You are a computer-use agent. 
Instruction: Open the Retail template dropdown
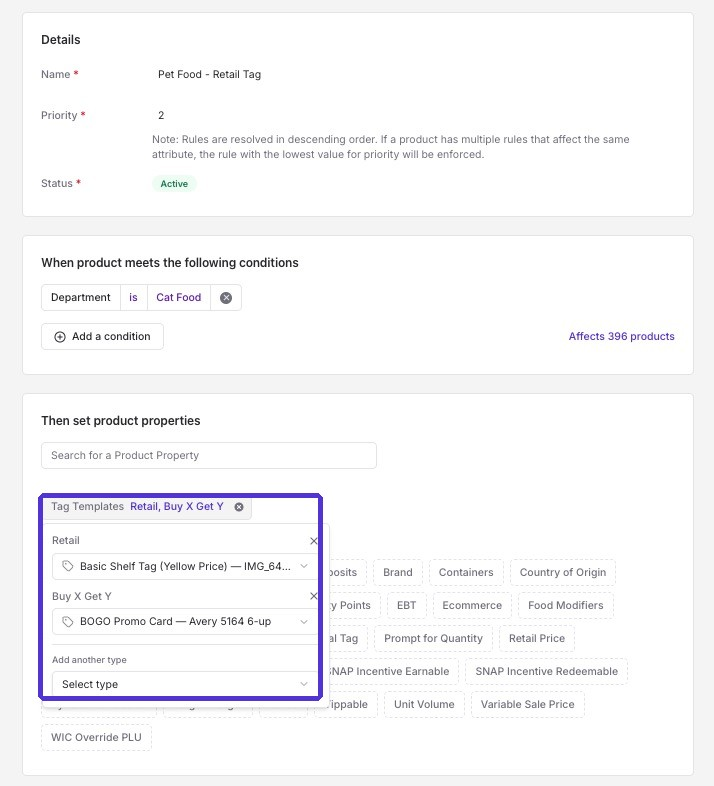point(185,566)
